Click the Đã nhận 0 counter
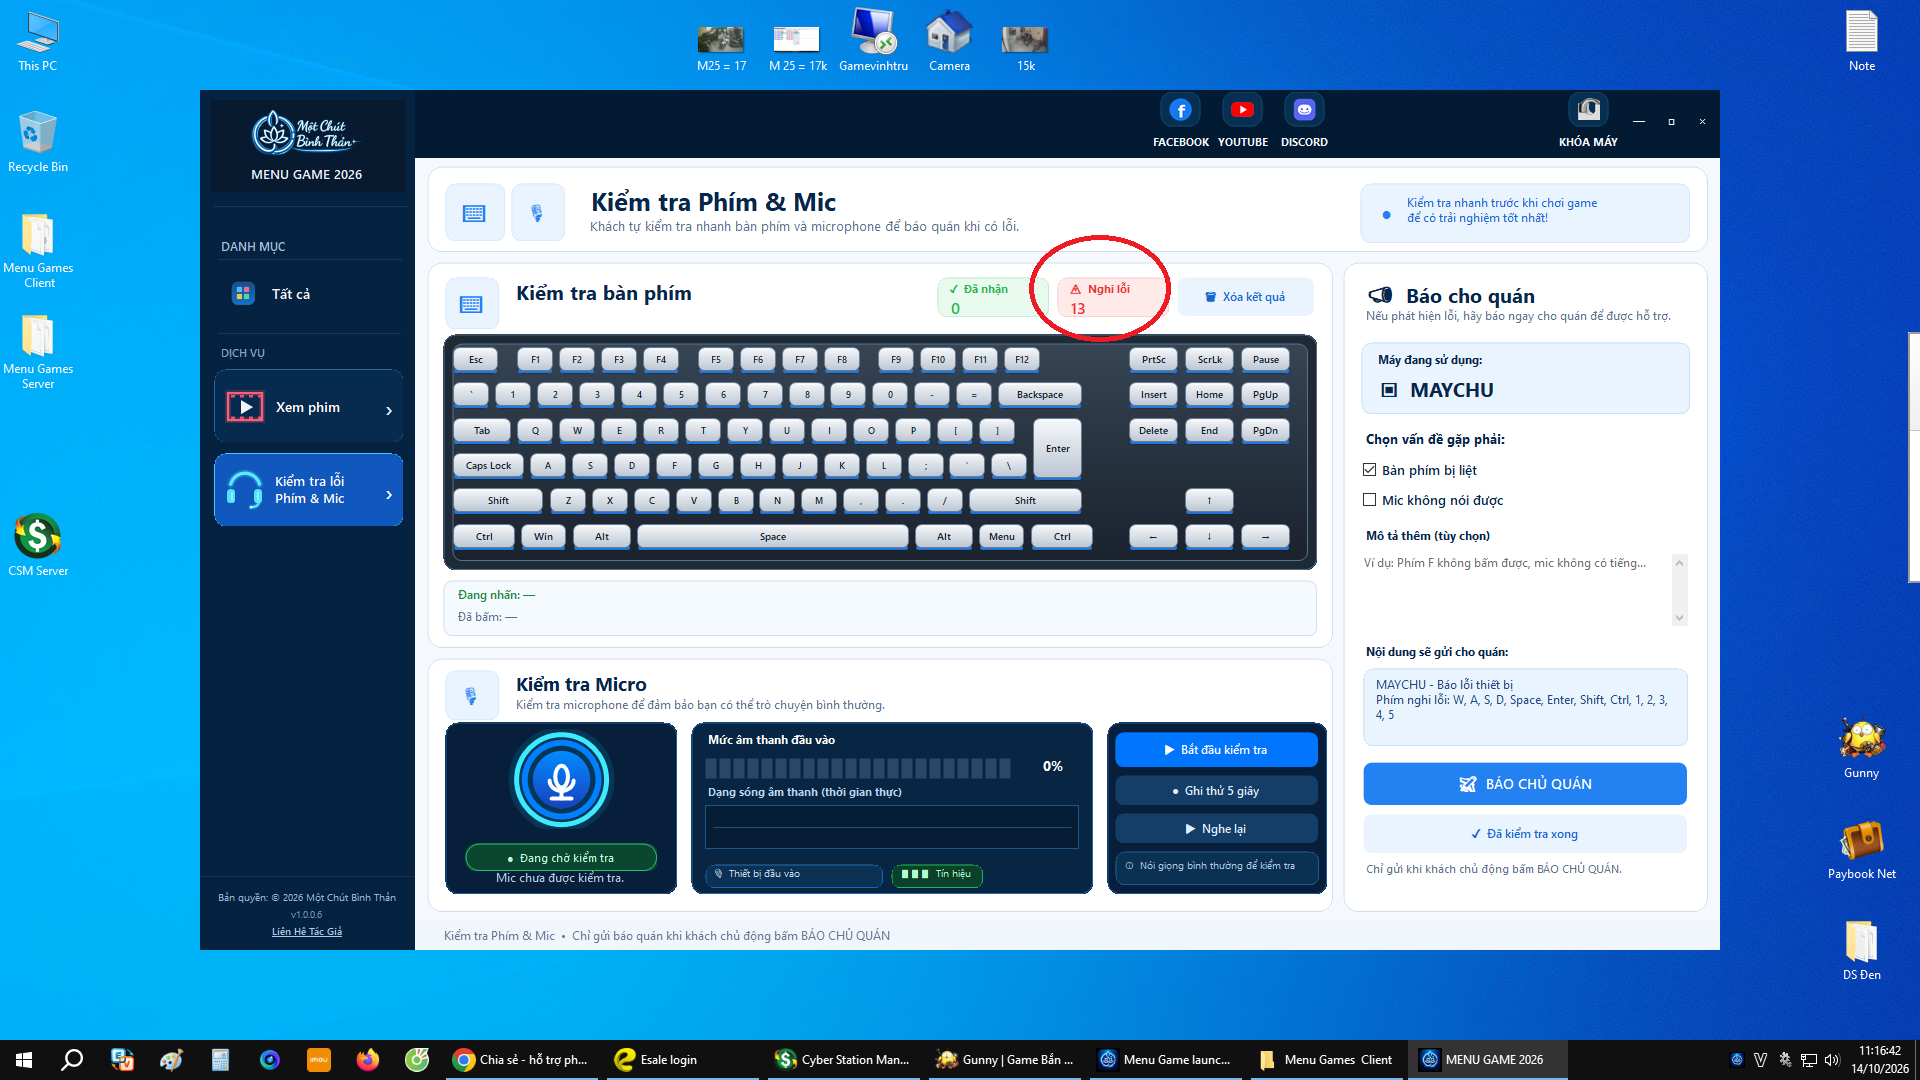Screen dimensions: 1920x1080 [992, 297]
